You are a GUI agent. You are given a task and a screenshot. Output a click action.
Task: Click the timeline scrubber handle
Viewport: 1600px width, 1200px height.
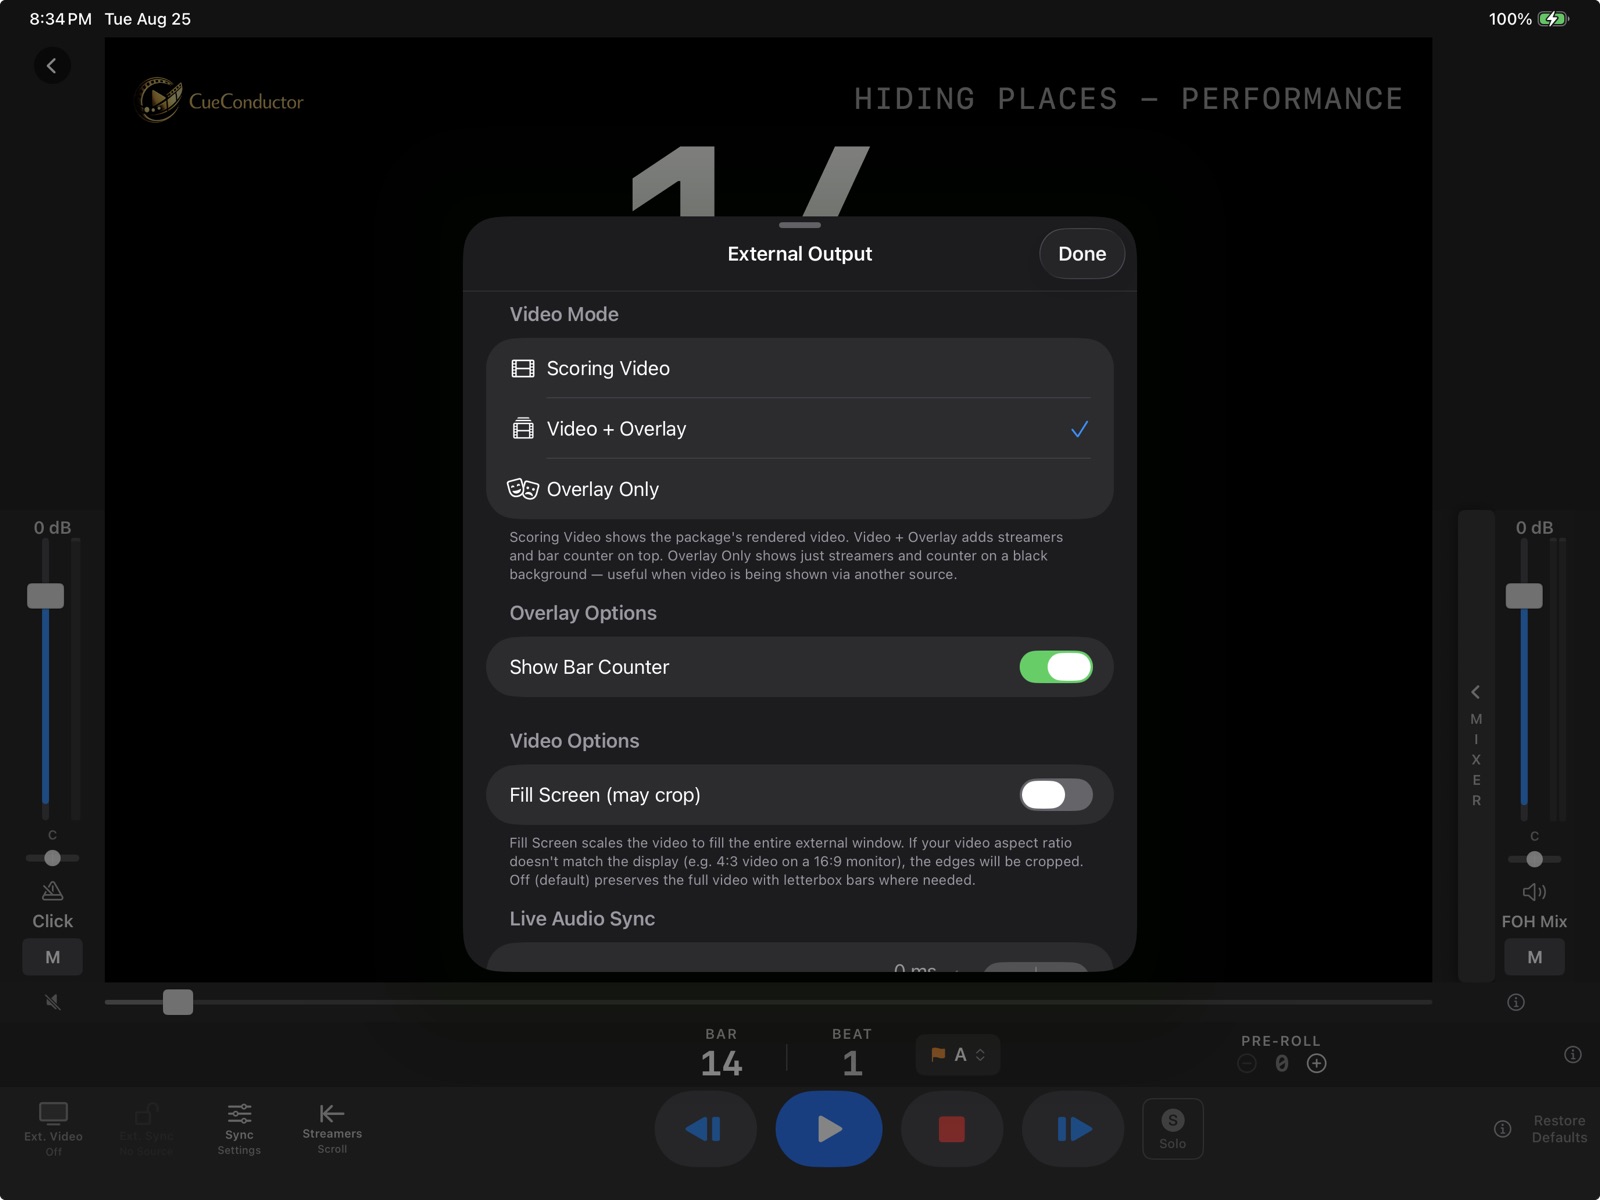click(x=178, y=1002)
